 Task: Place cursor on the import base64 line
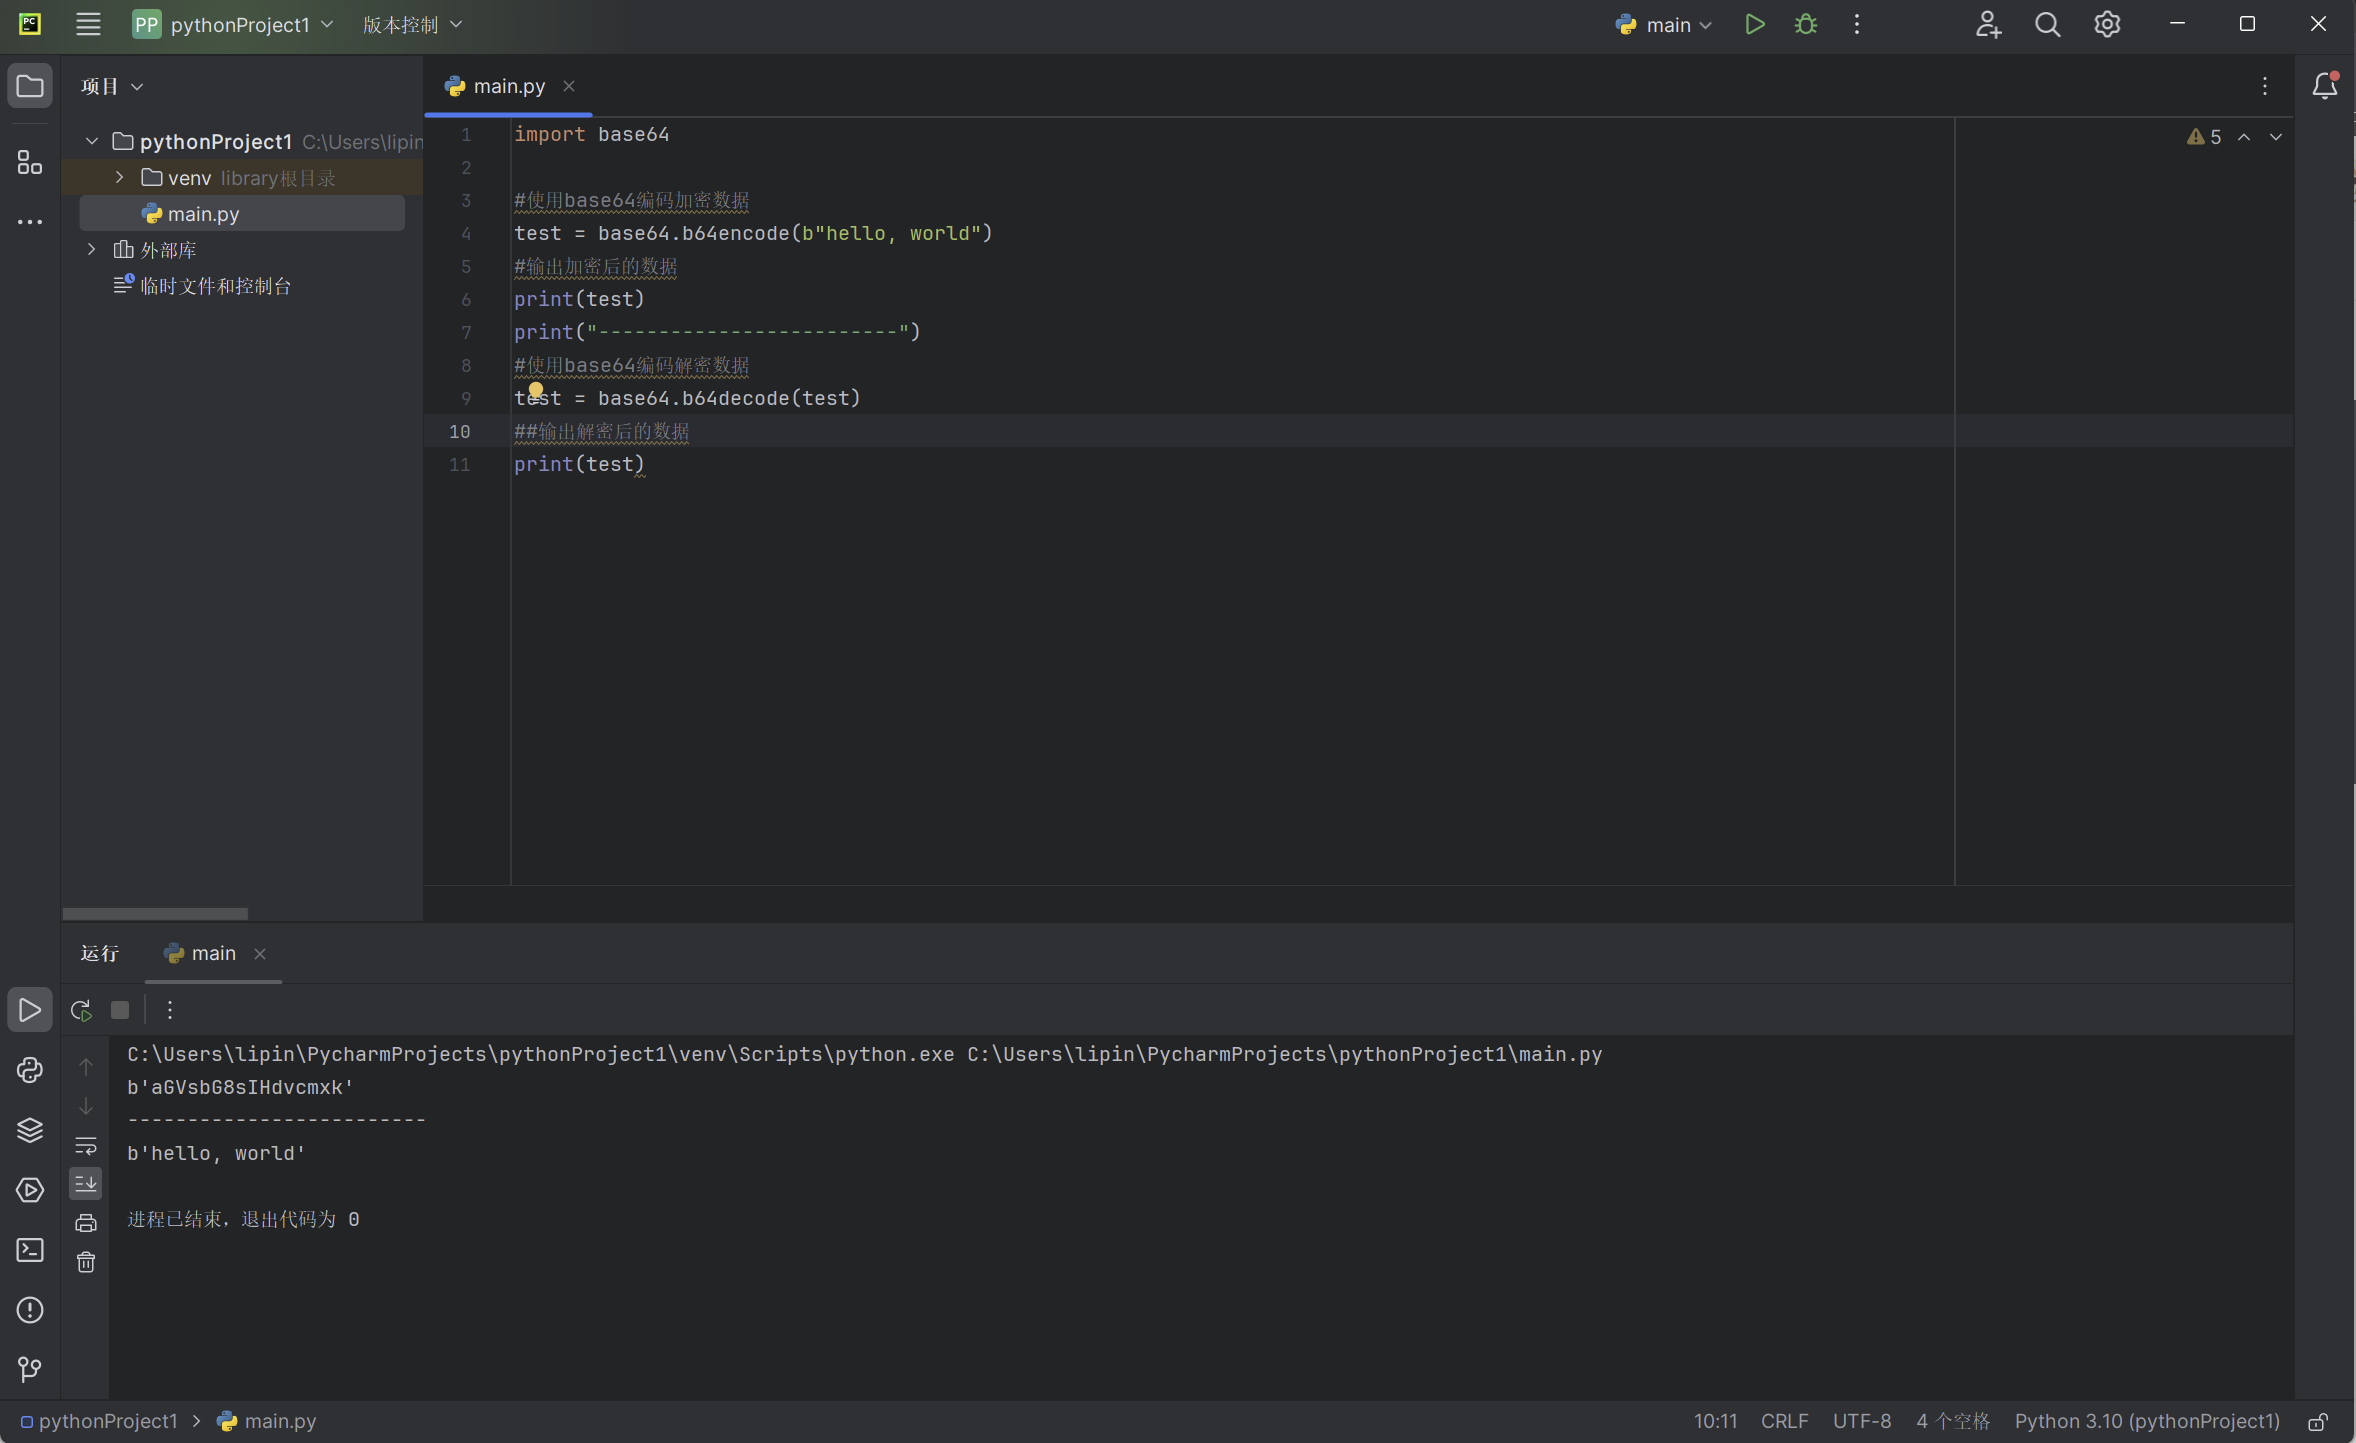coord(592,134)
